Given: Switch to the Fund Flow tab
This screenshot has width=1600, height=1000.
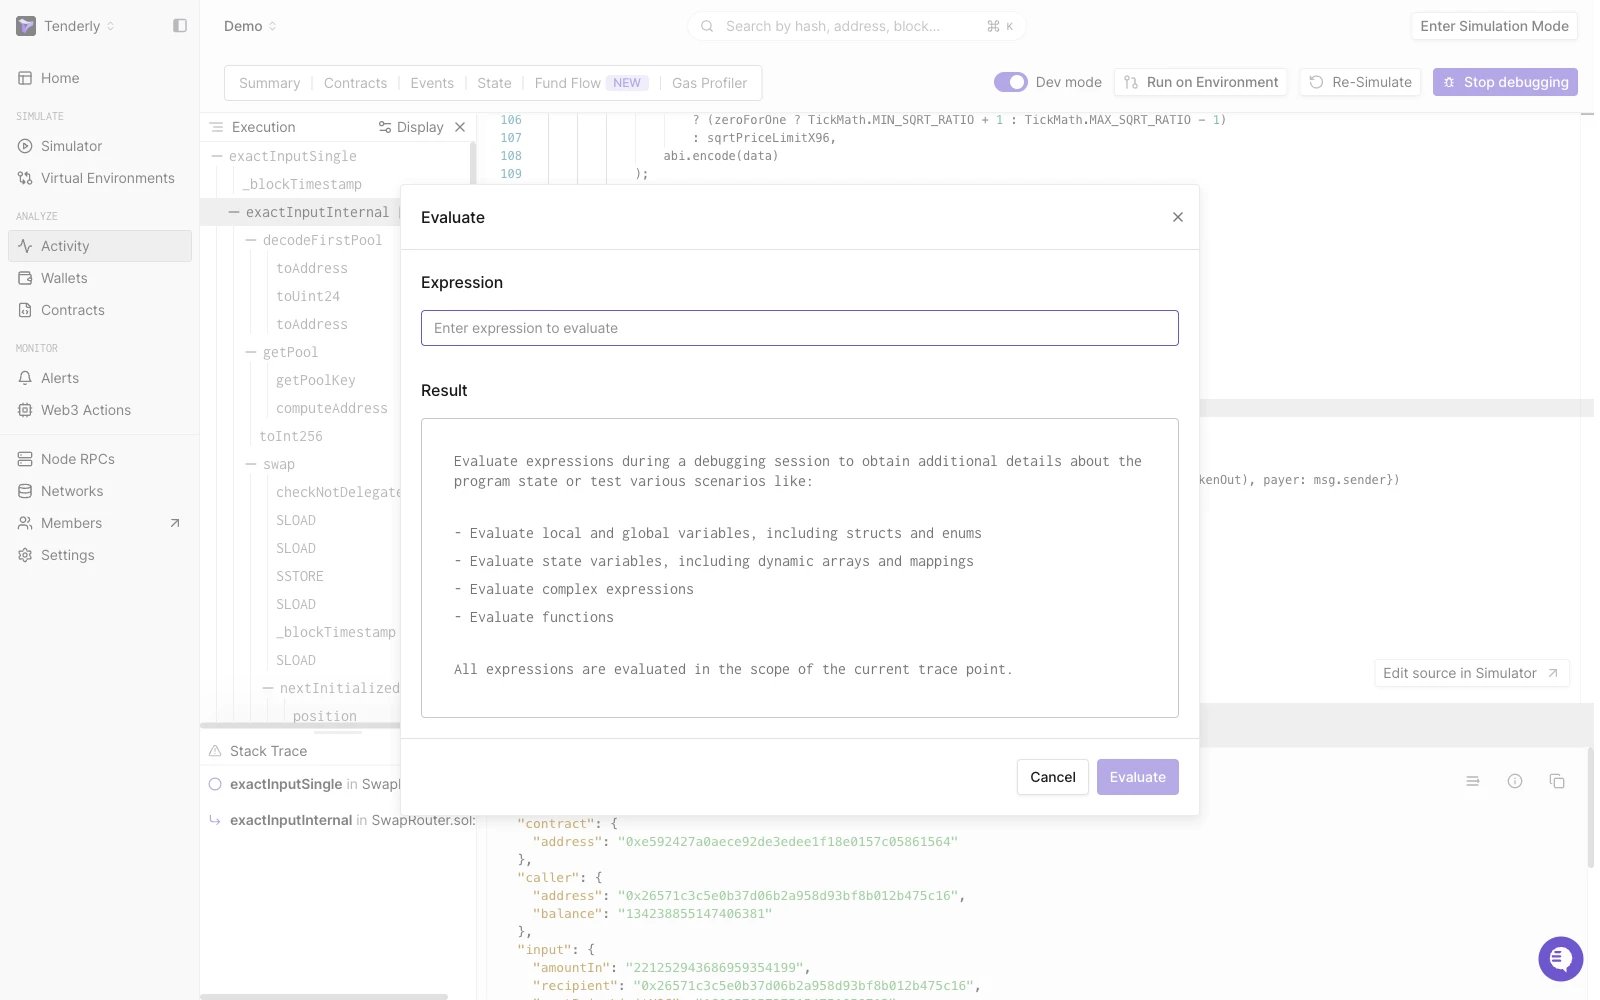Looking at the screenshot, I should click(x=591, y=83).
